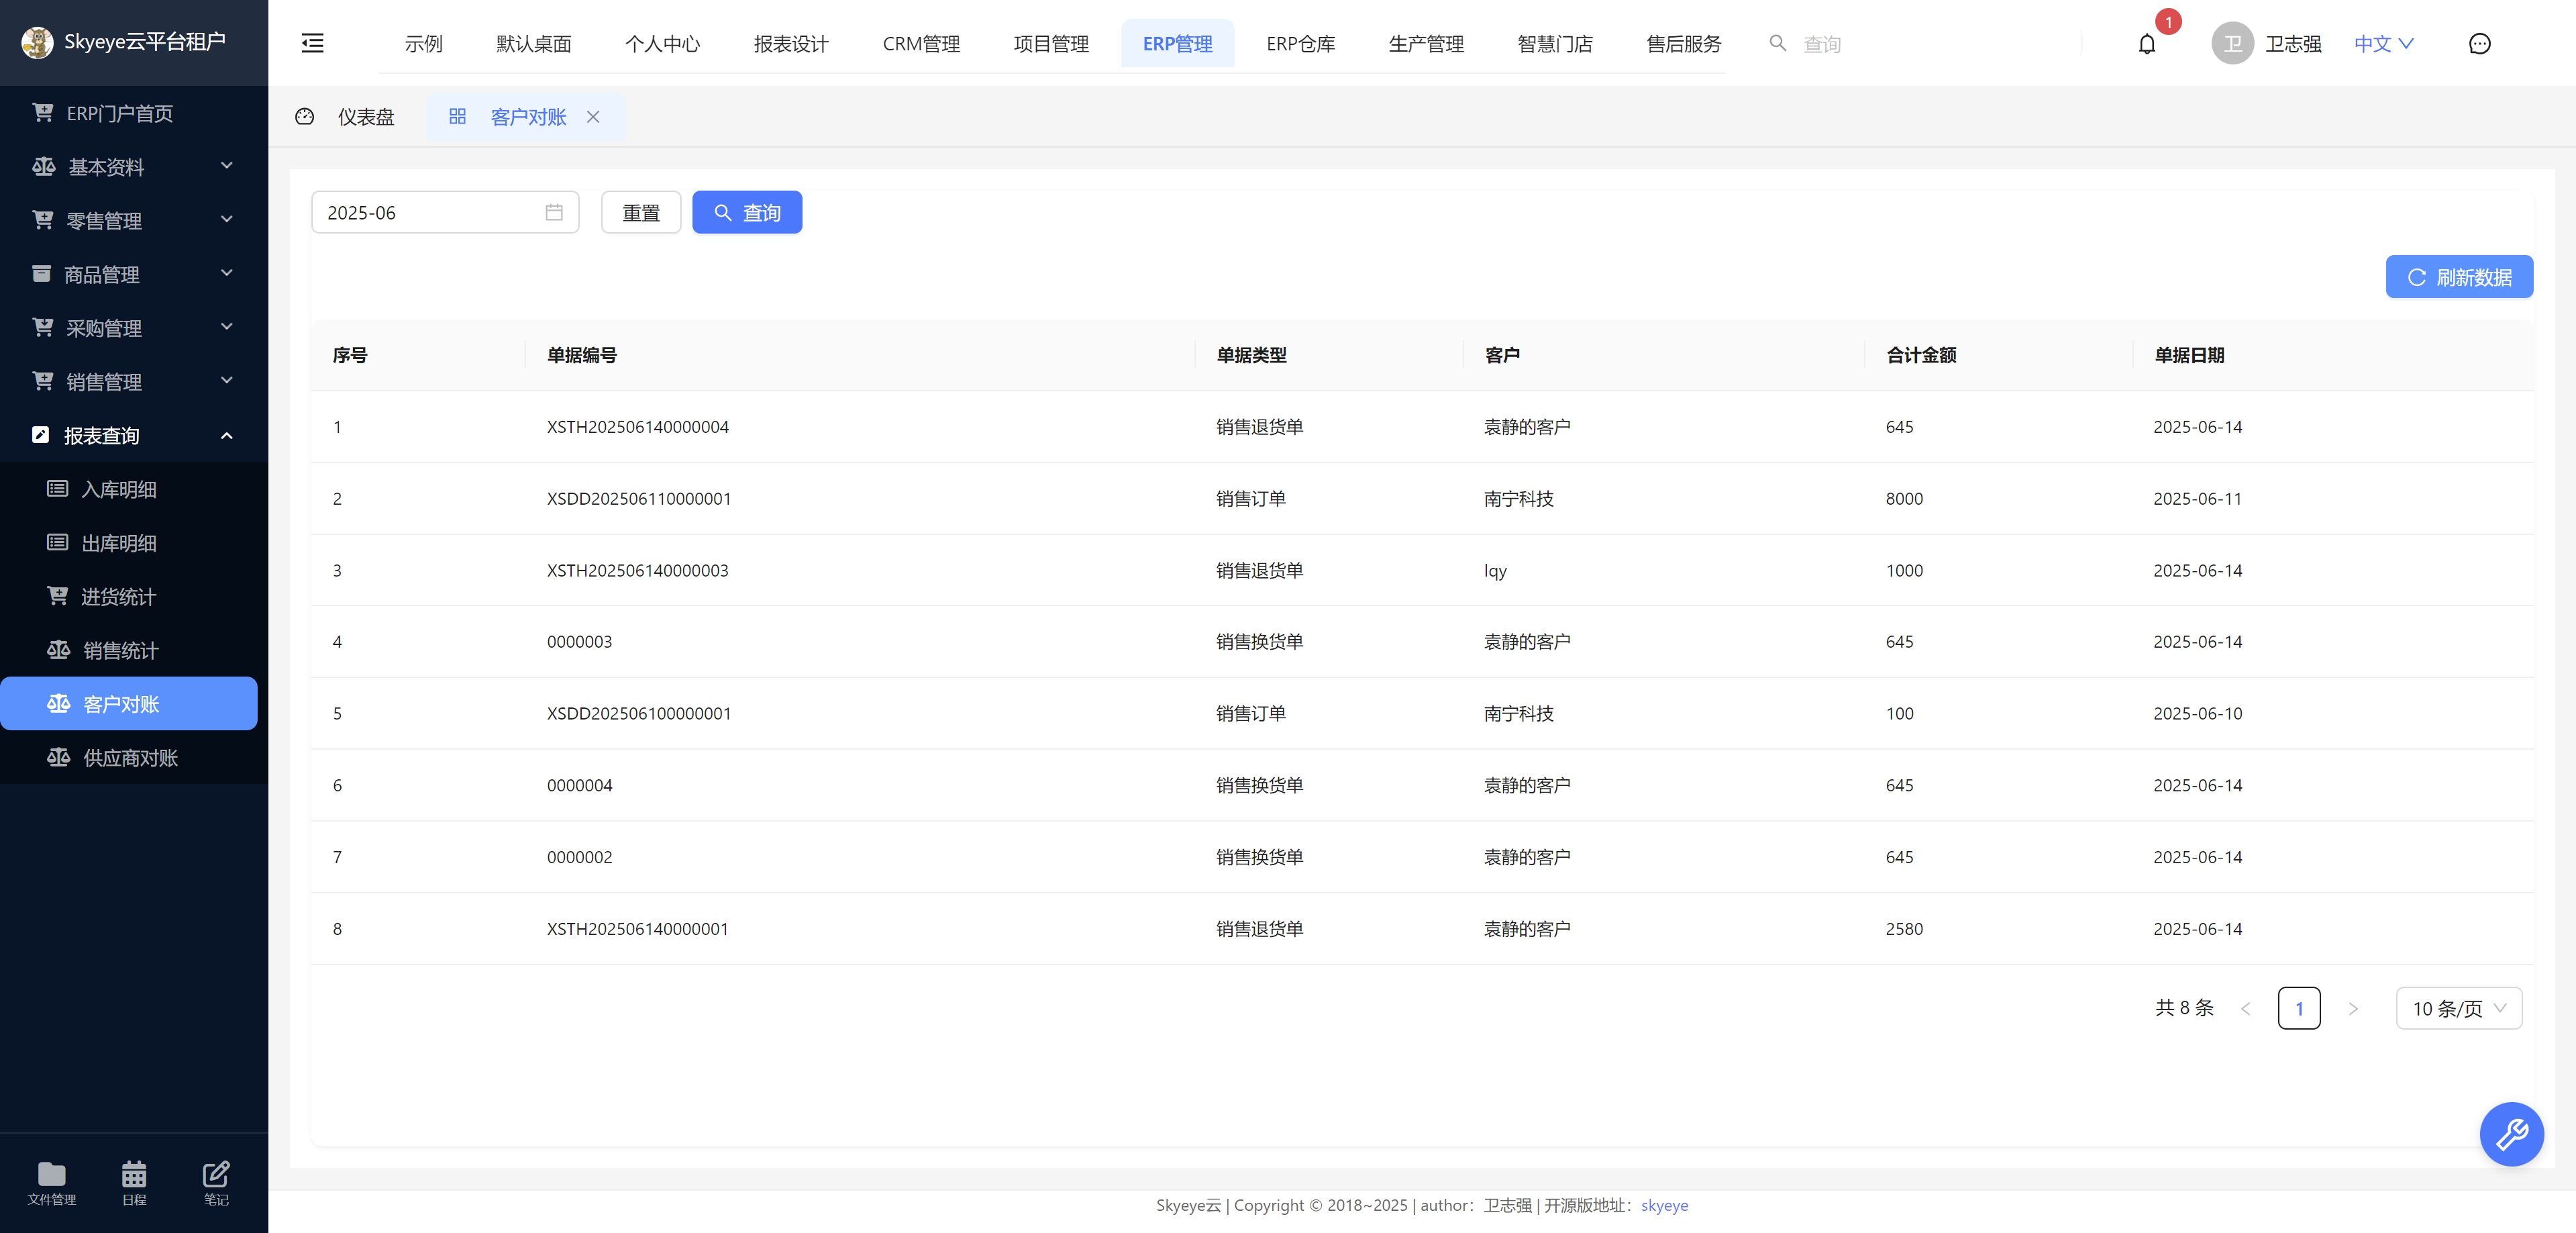
Task: Switch to the 项目管理 top menu
Action: [1051, 44]
